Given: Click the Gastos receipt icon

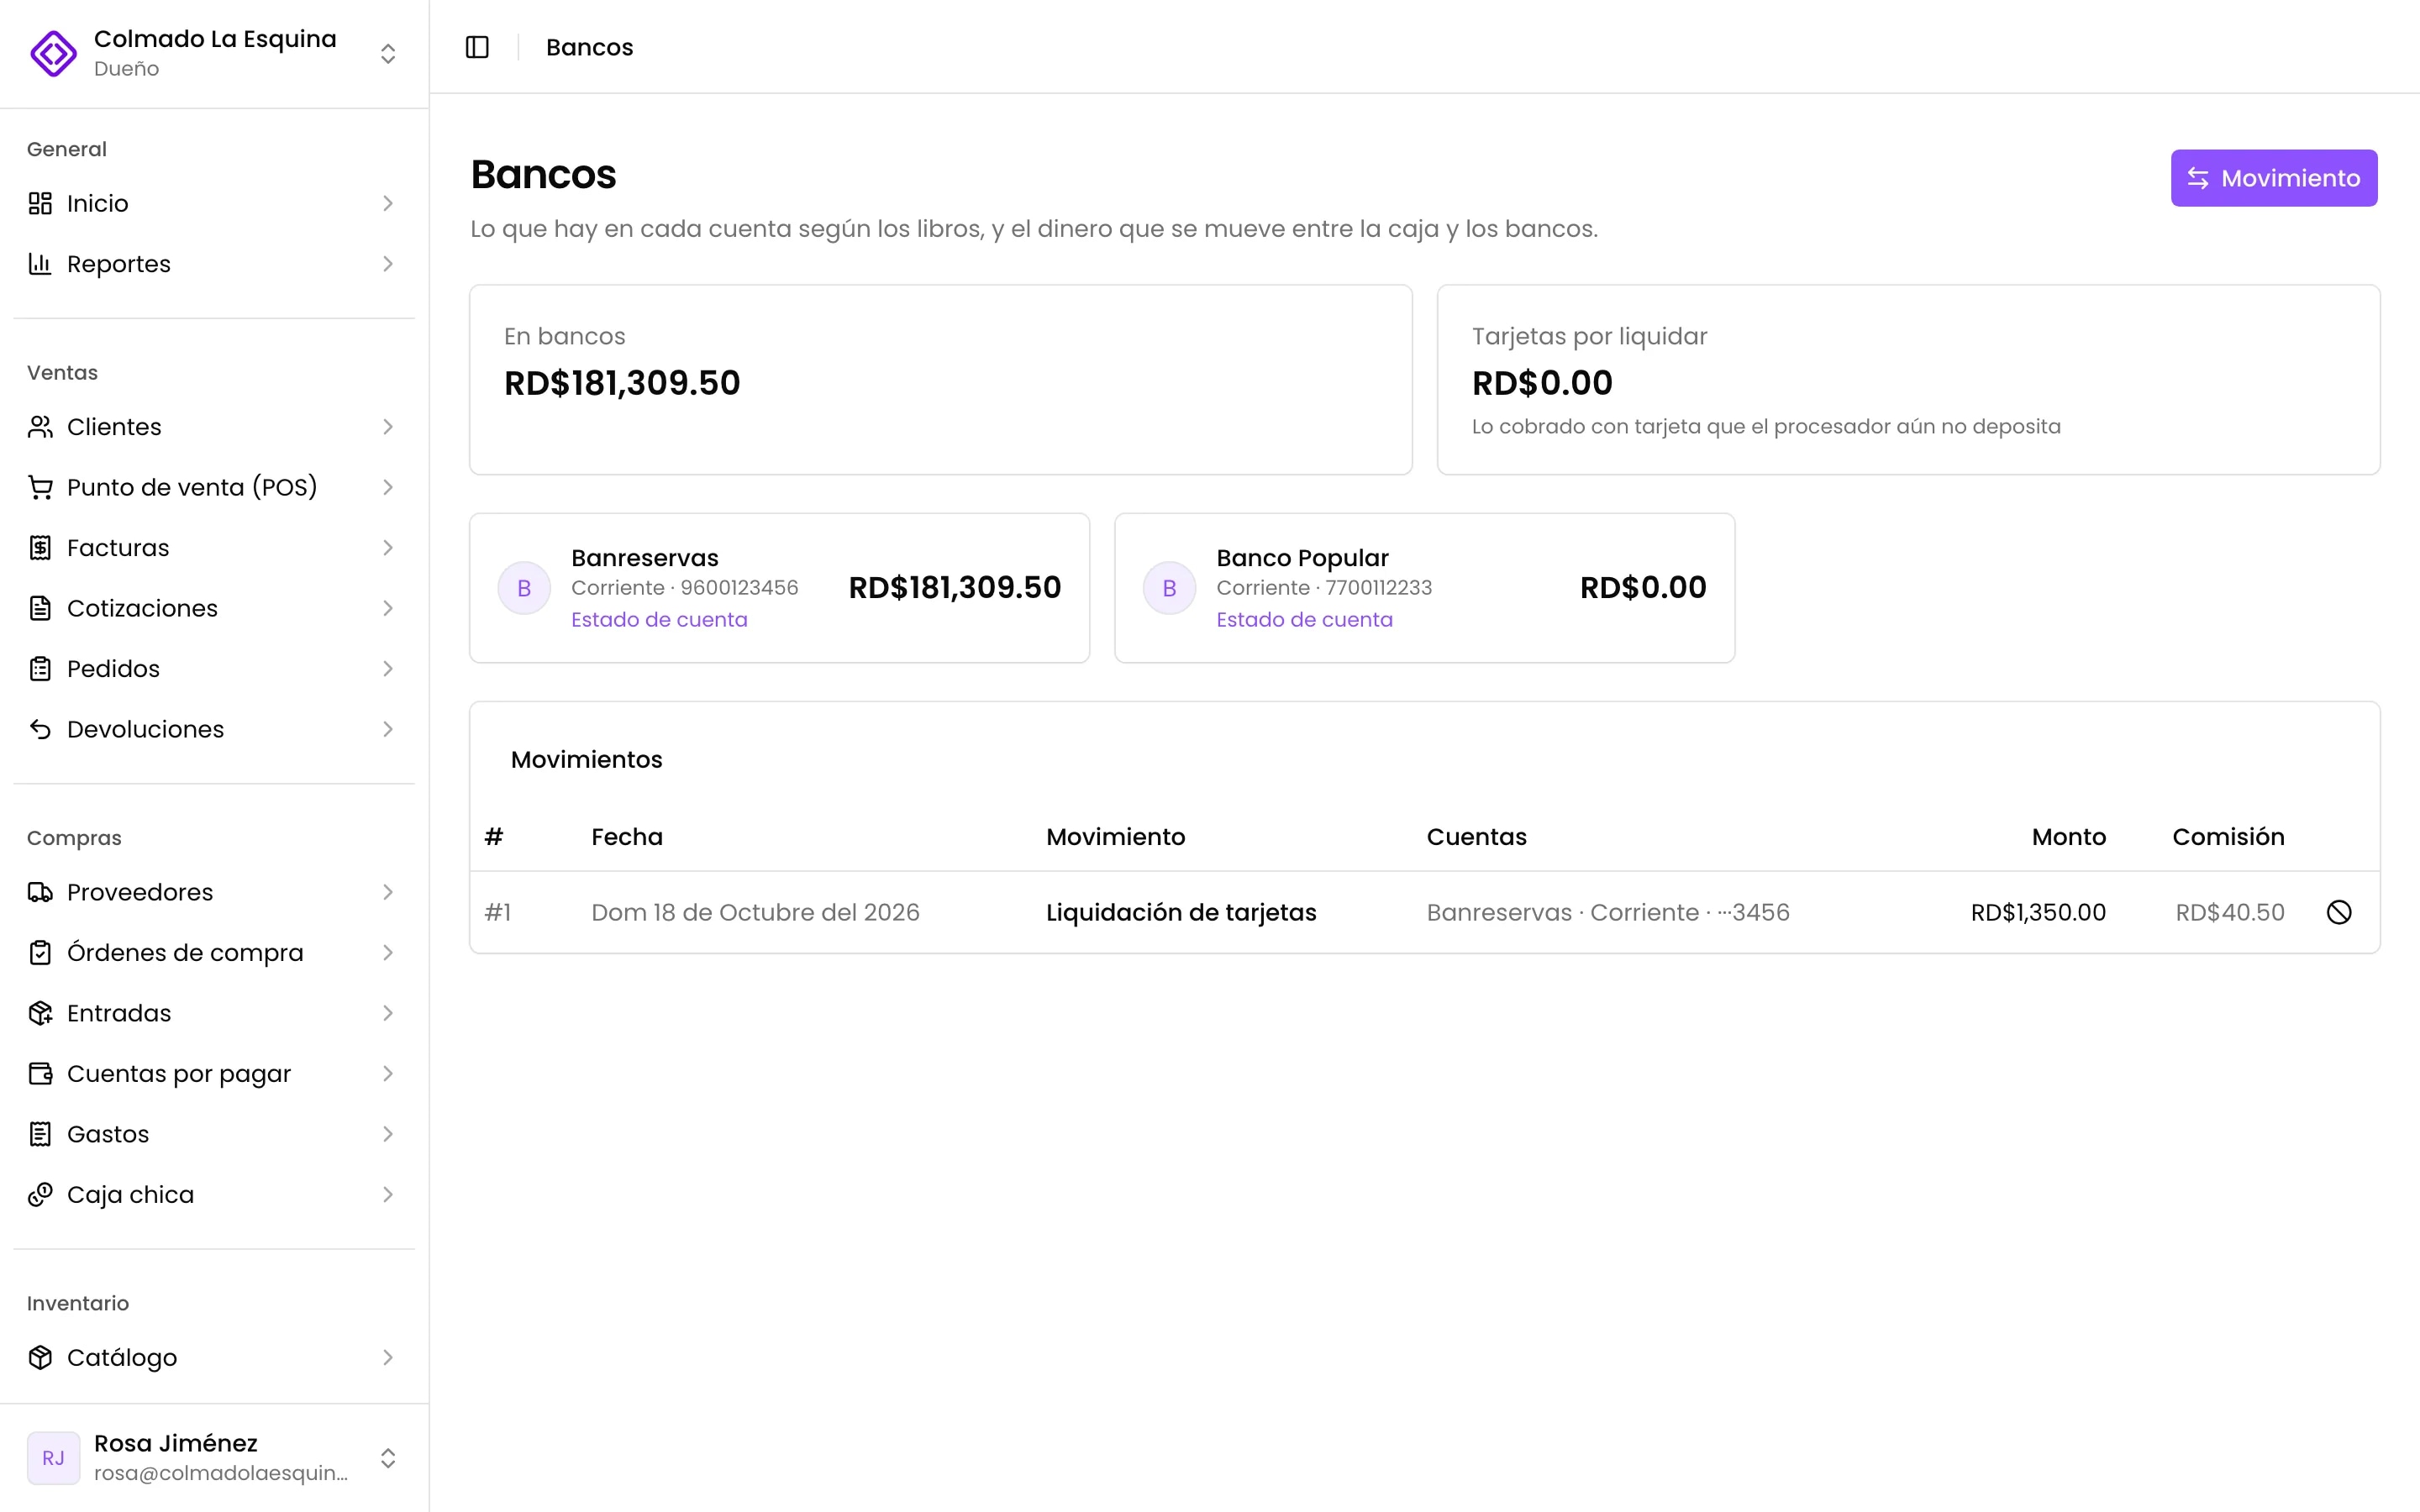Looking at the screenshot, I should click(x=40, y=1134).
